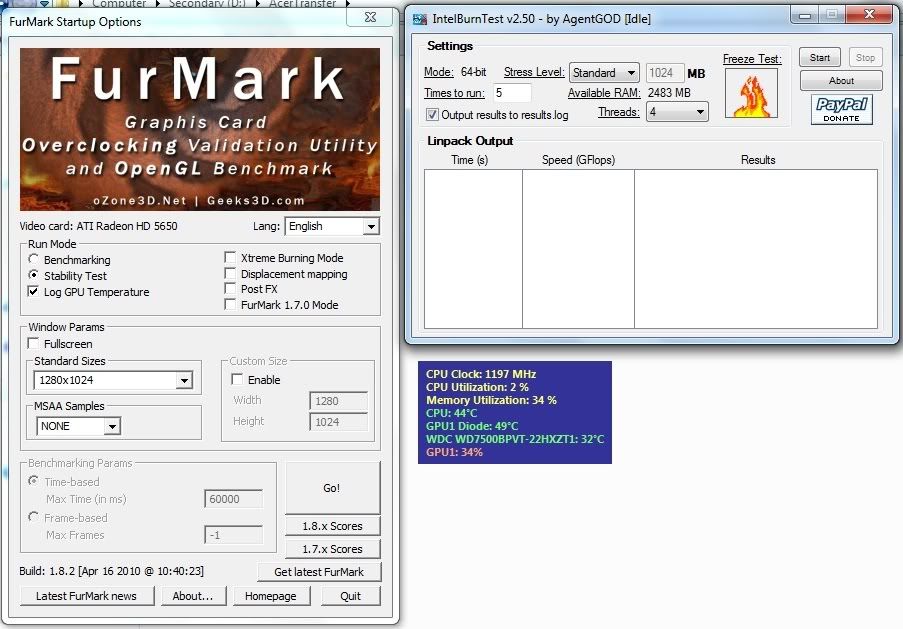903x629 pixels.
Task: Enable Fullscreen window option
Action: click(34, 344)
